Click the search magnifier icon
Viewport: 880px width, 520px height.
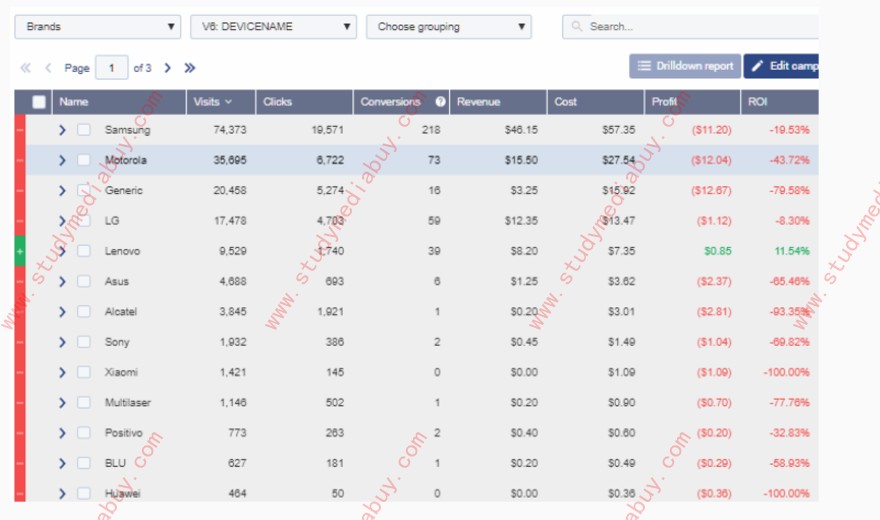point(576,26)
